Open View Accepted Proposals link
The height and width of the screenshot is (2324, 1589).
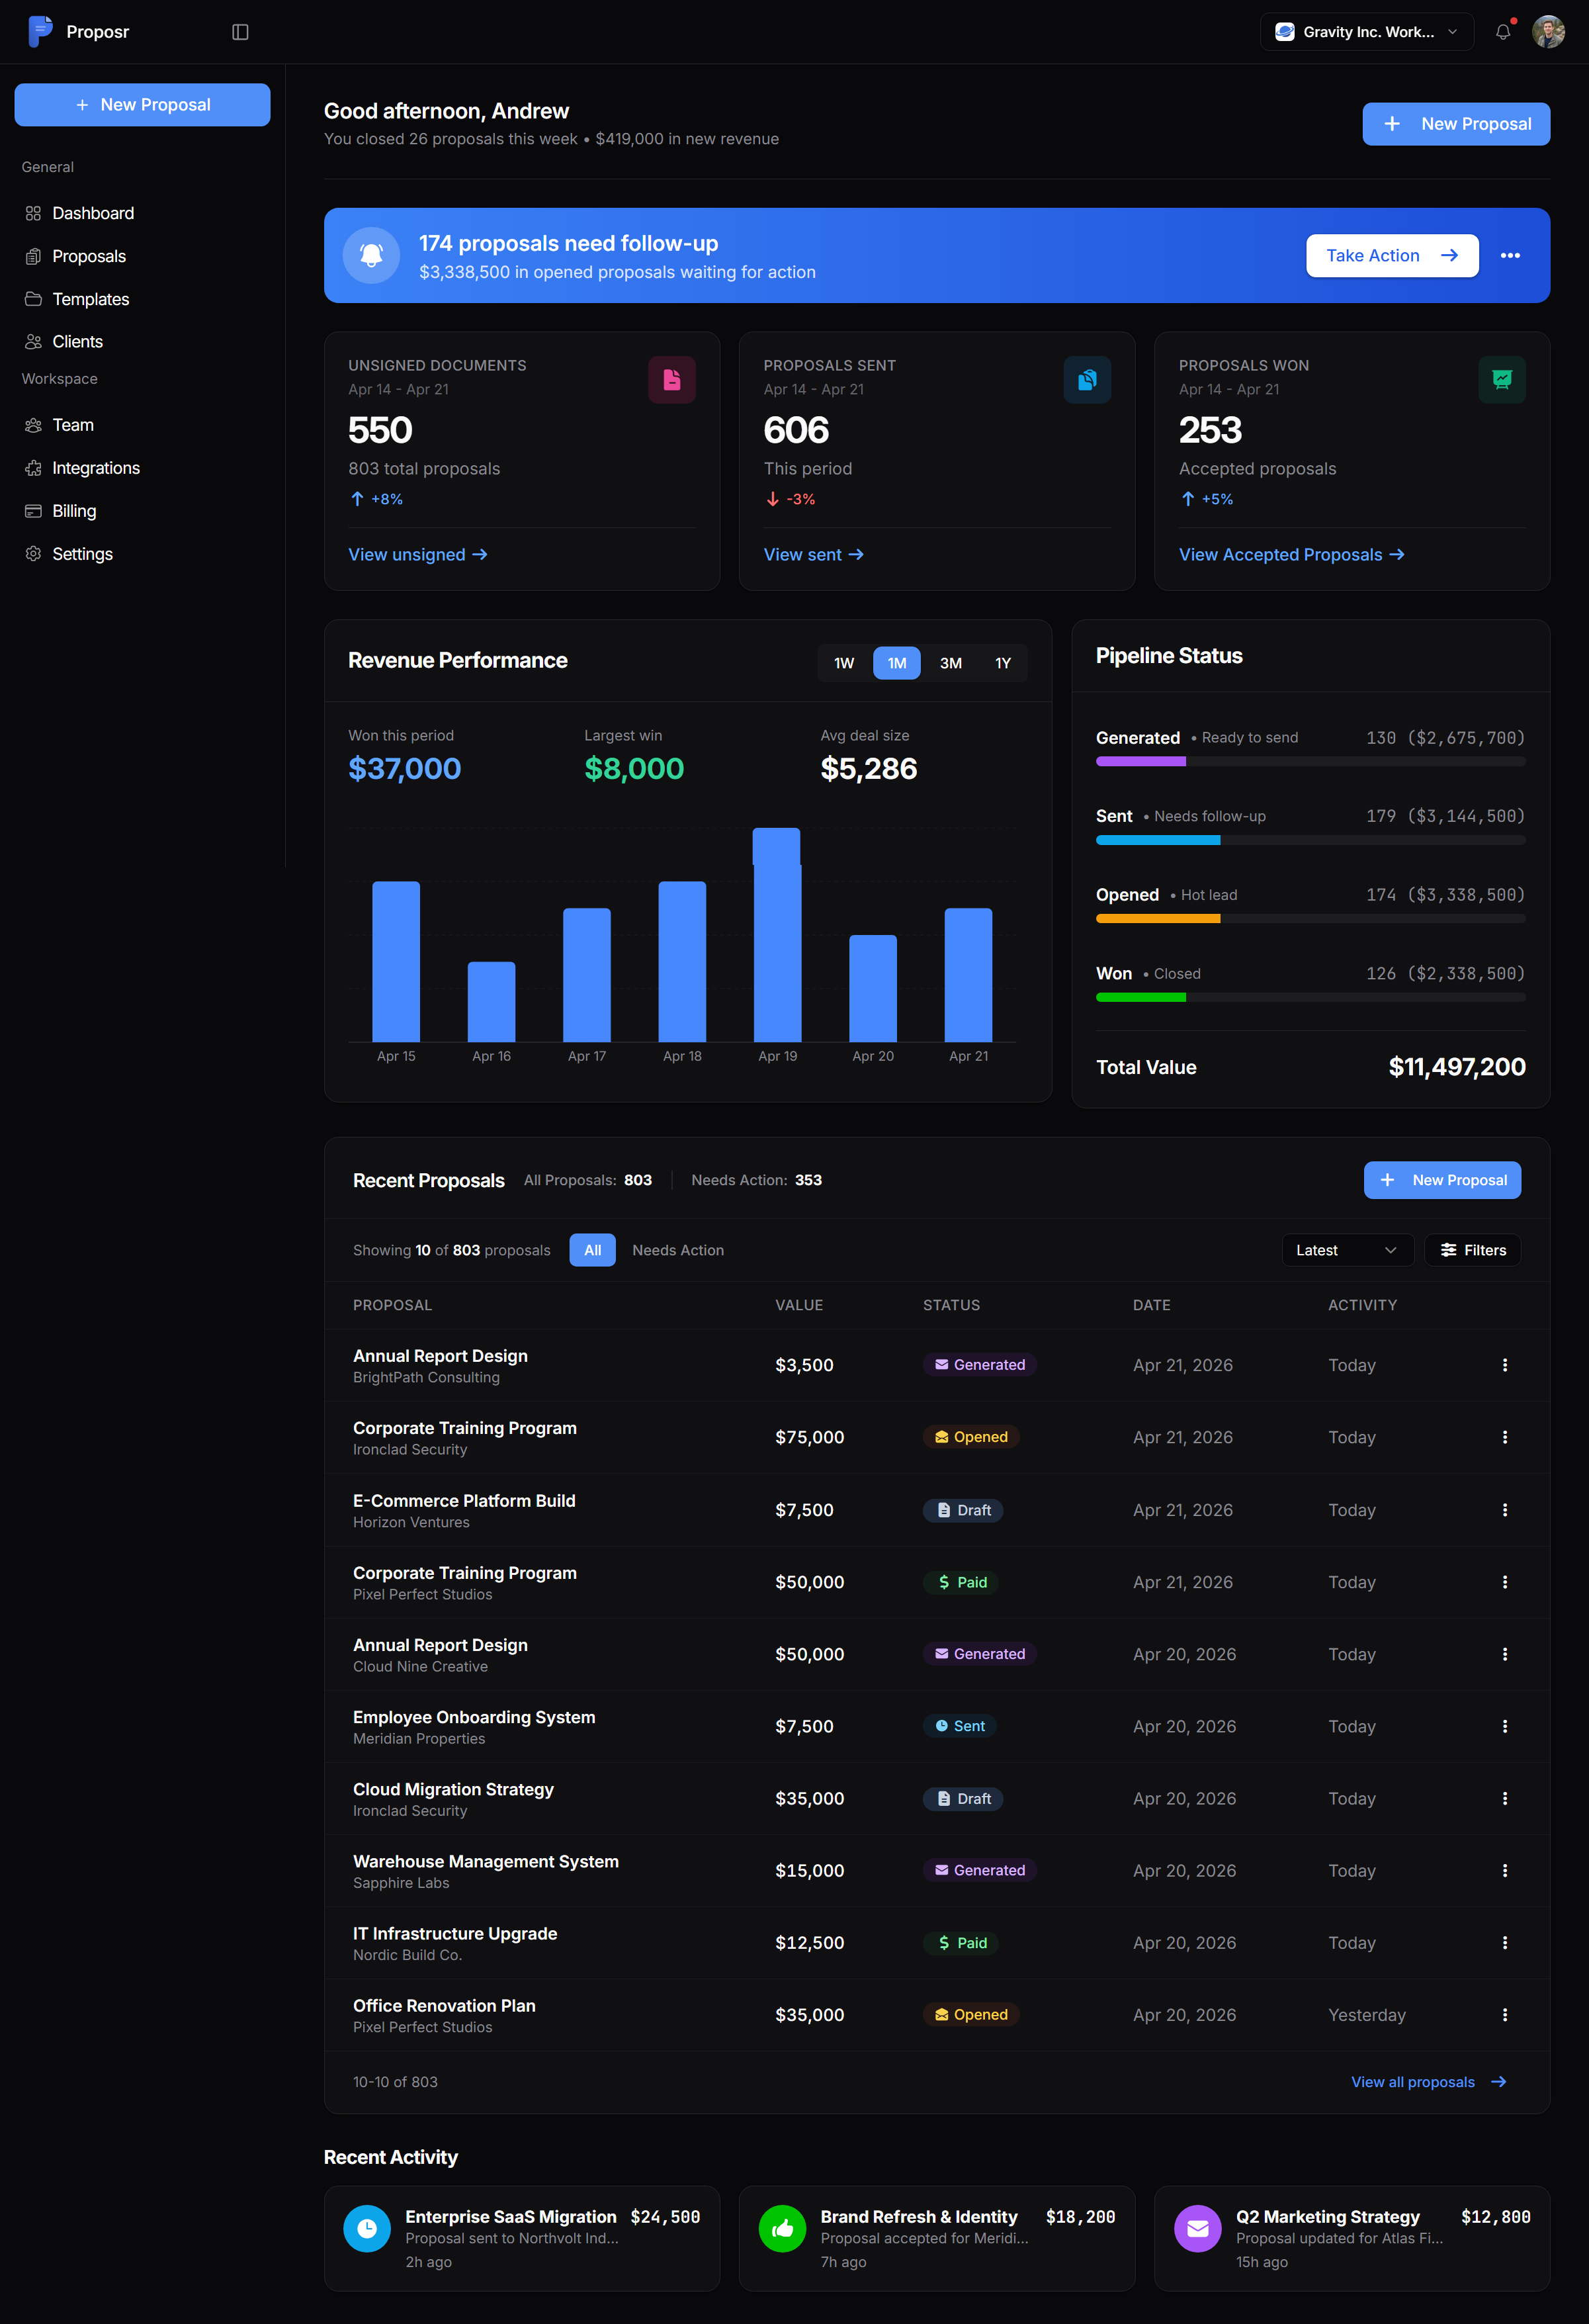1291,555
